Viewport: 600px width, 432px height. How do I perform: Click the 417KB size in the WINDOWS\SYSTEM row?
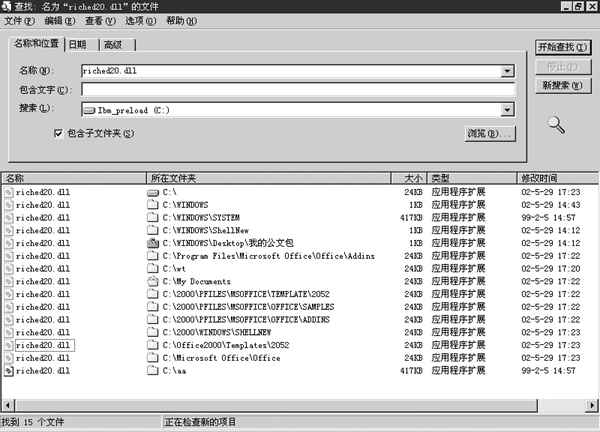[x=412, y=218]
